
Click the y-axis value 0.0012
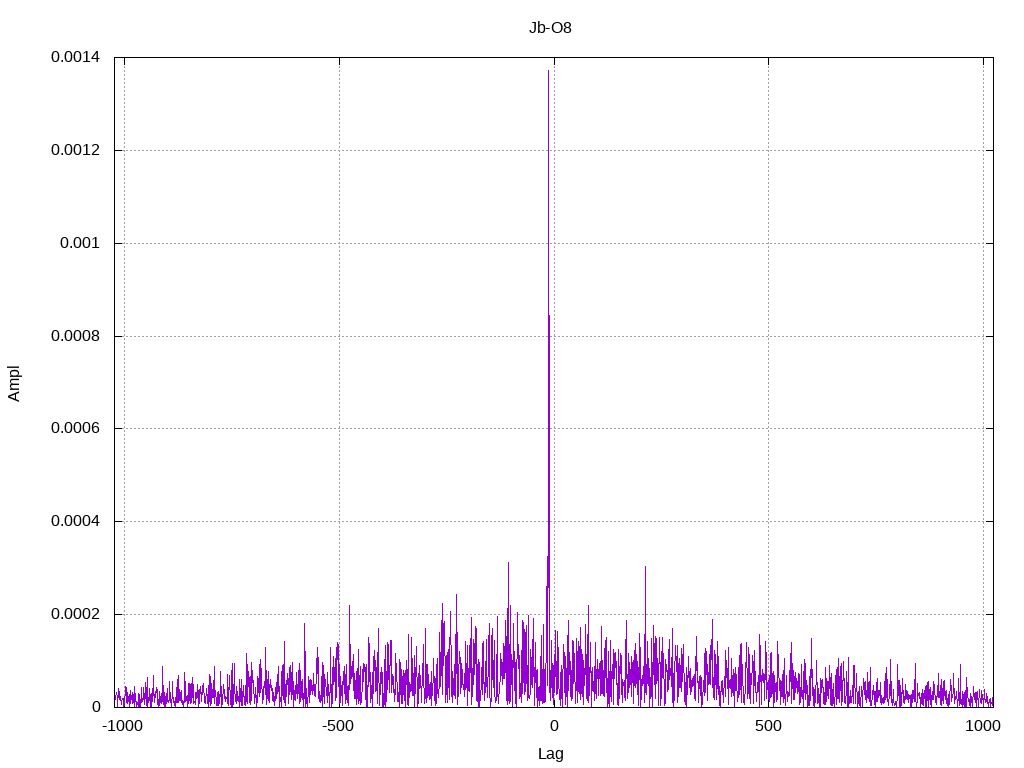coord(75,150)
